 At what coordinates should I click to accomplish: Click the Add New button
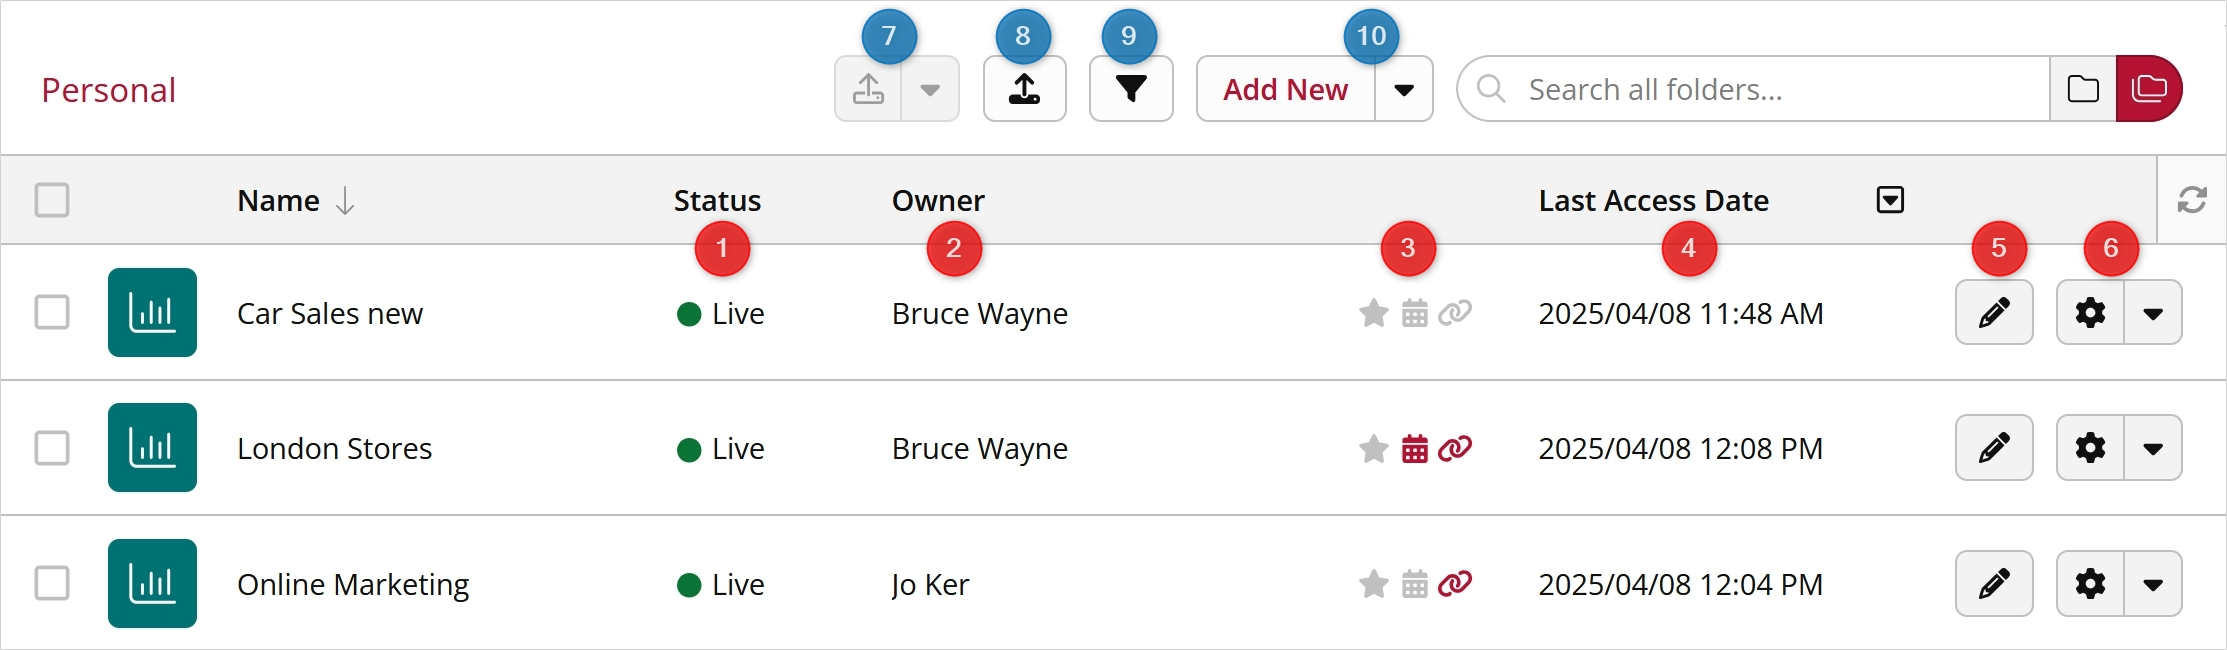coord(1285,89)
